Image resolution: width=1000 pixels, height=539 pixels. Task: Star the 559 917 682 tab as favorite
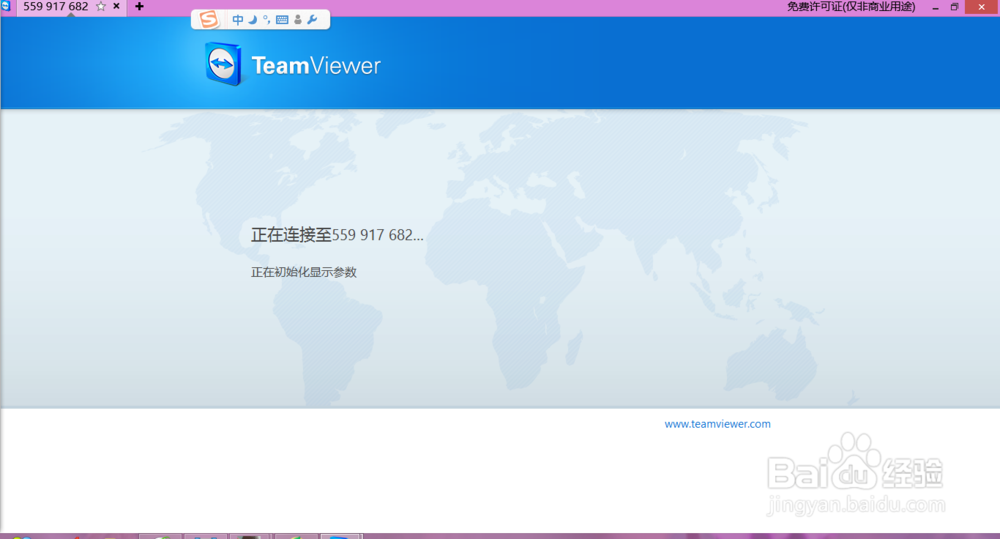point(101,6)
